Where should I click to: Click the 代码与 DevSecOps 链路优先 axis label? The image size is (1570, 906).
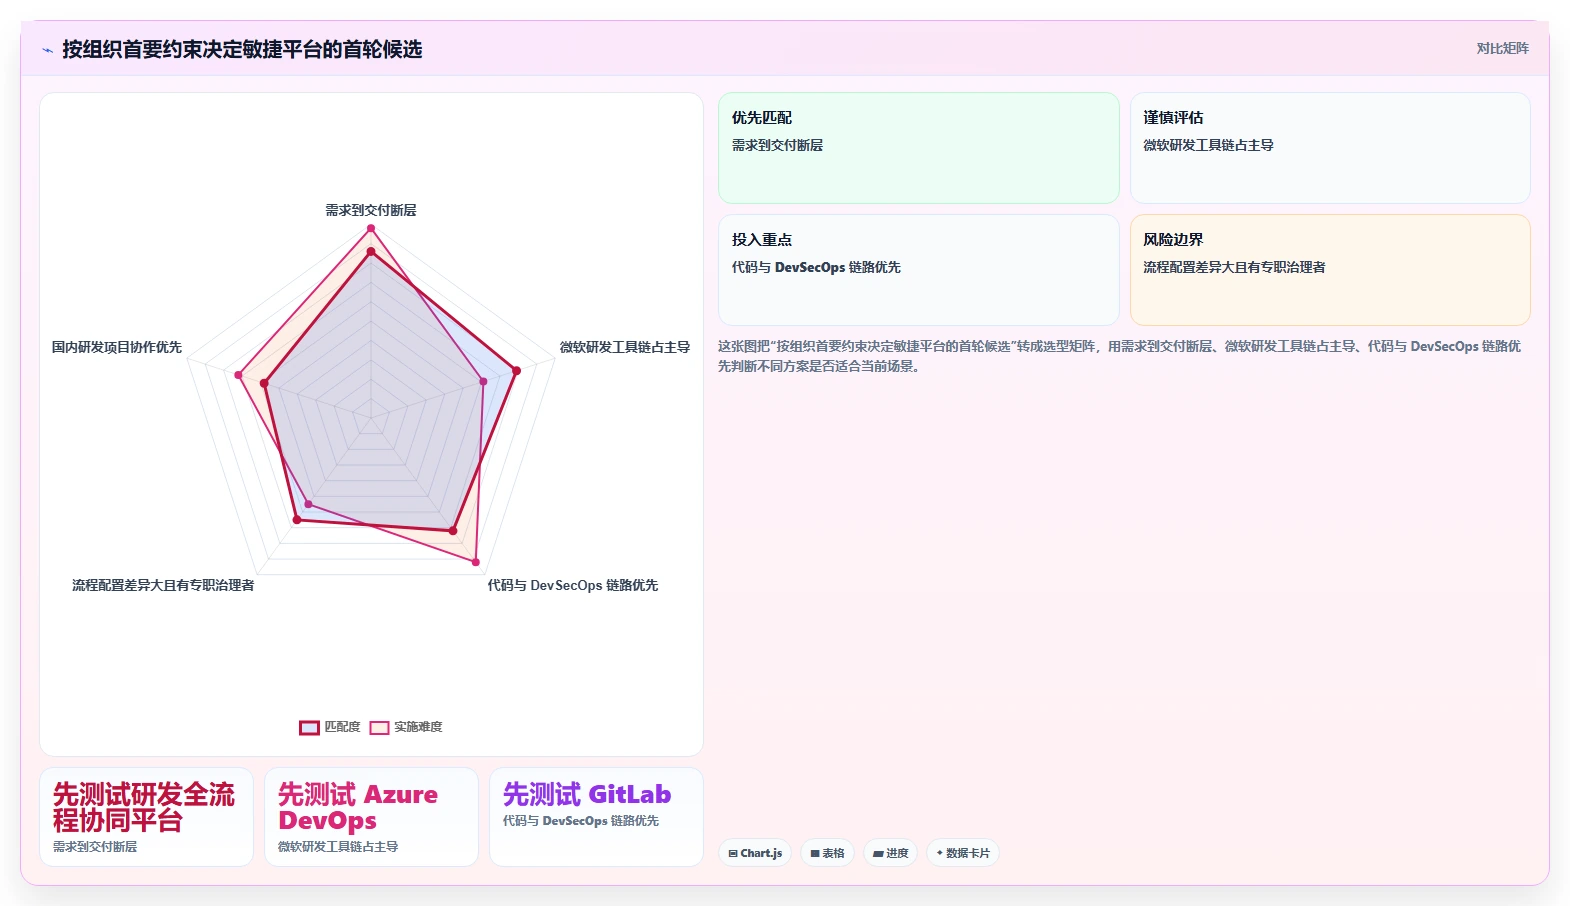coord(573,585)
